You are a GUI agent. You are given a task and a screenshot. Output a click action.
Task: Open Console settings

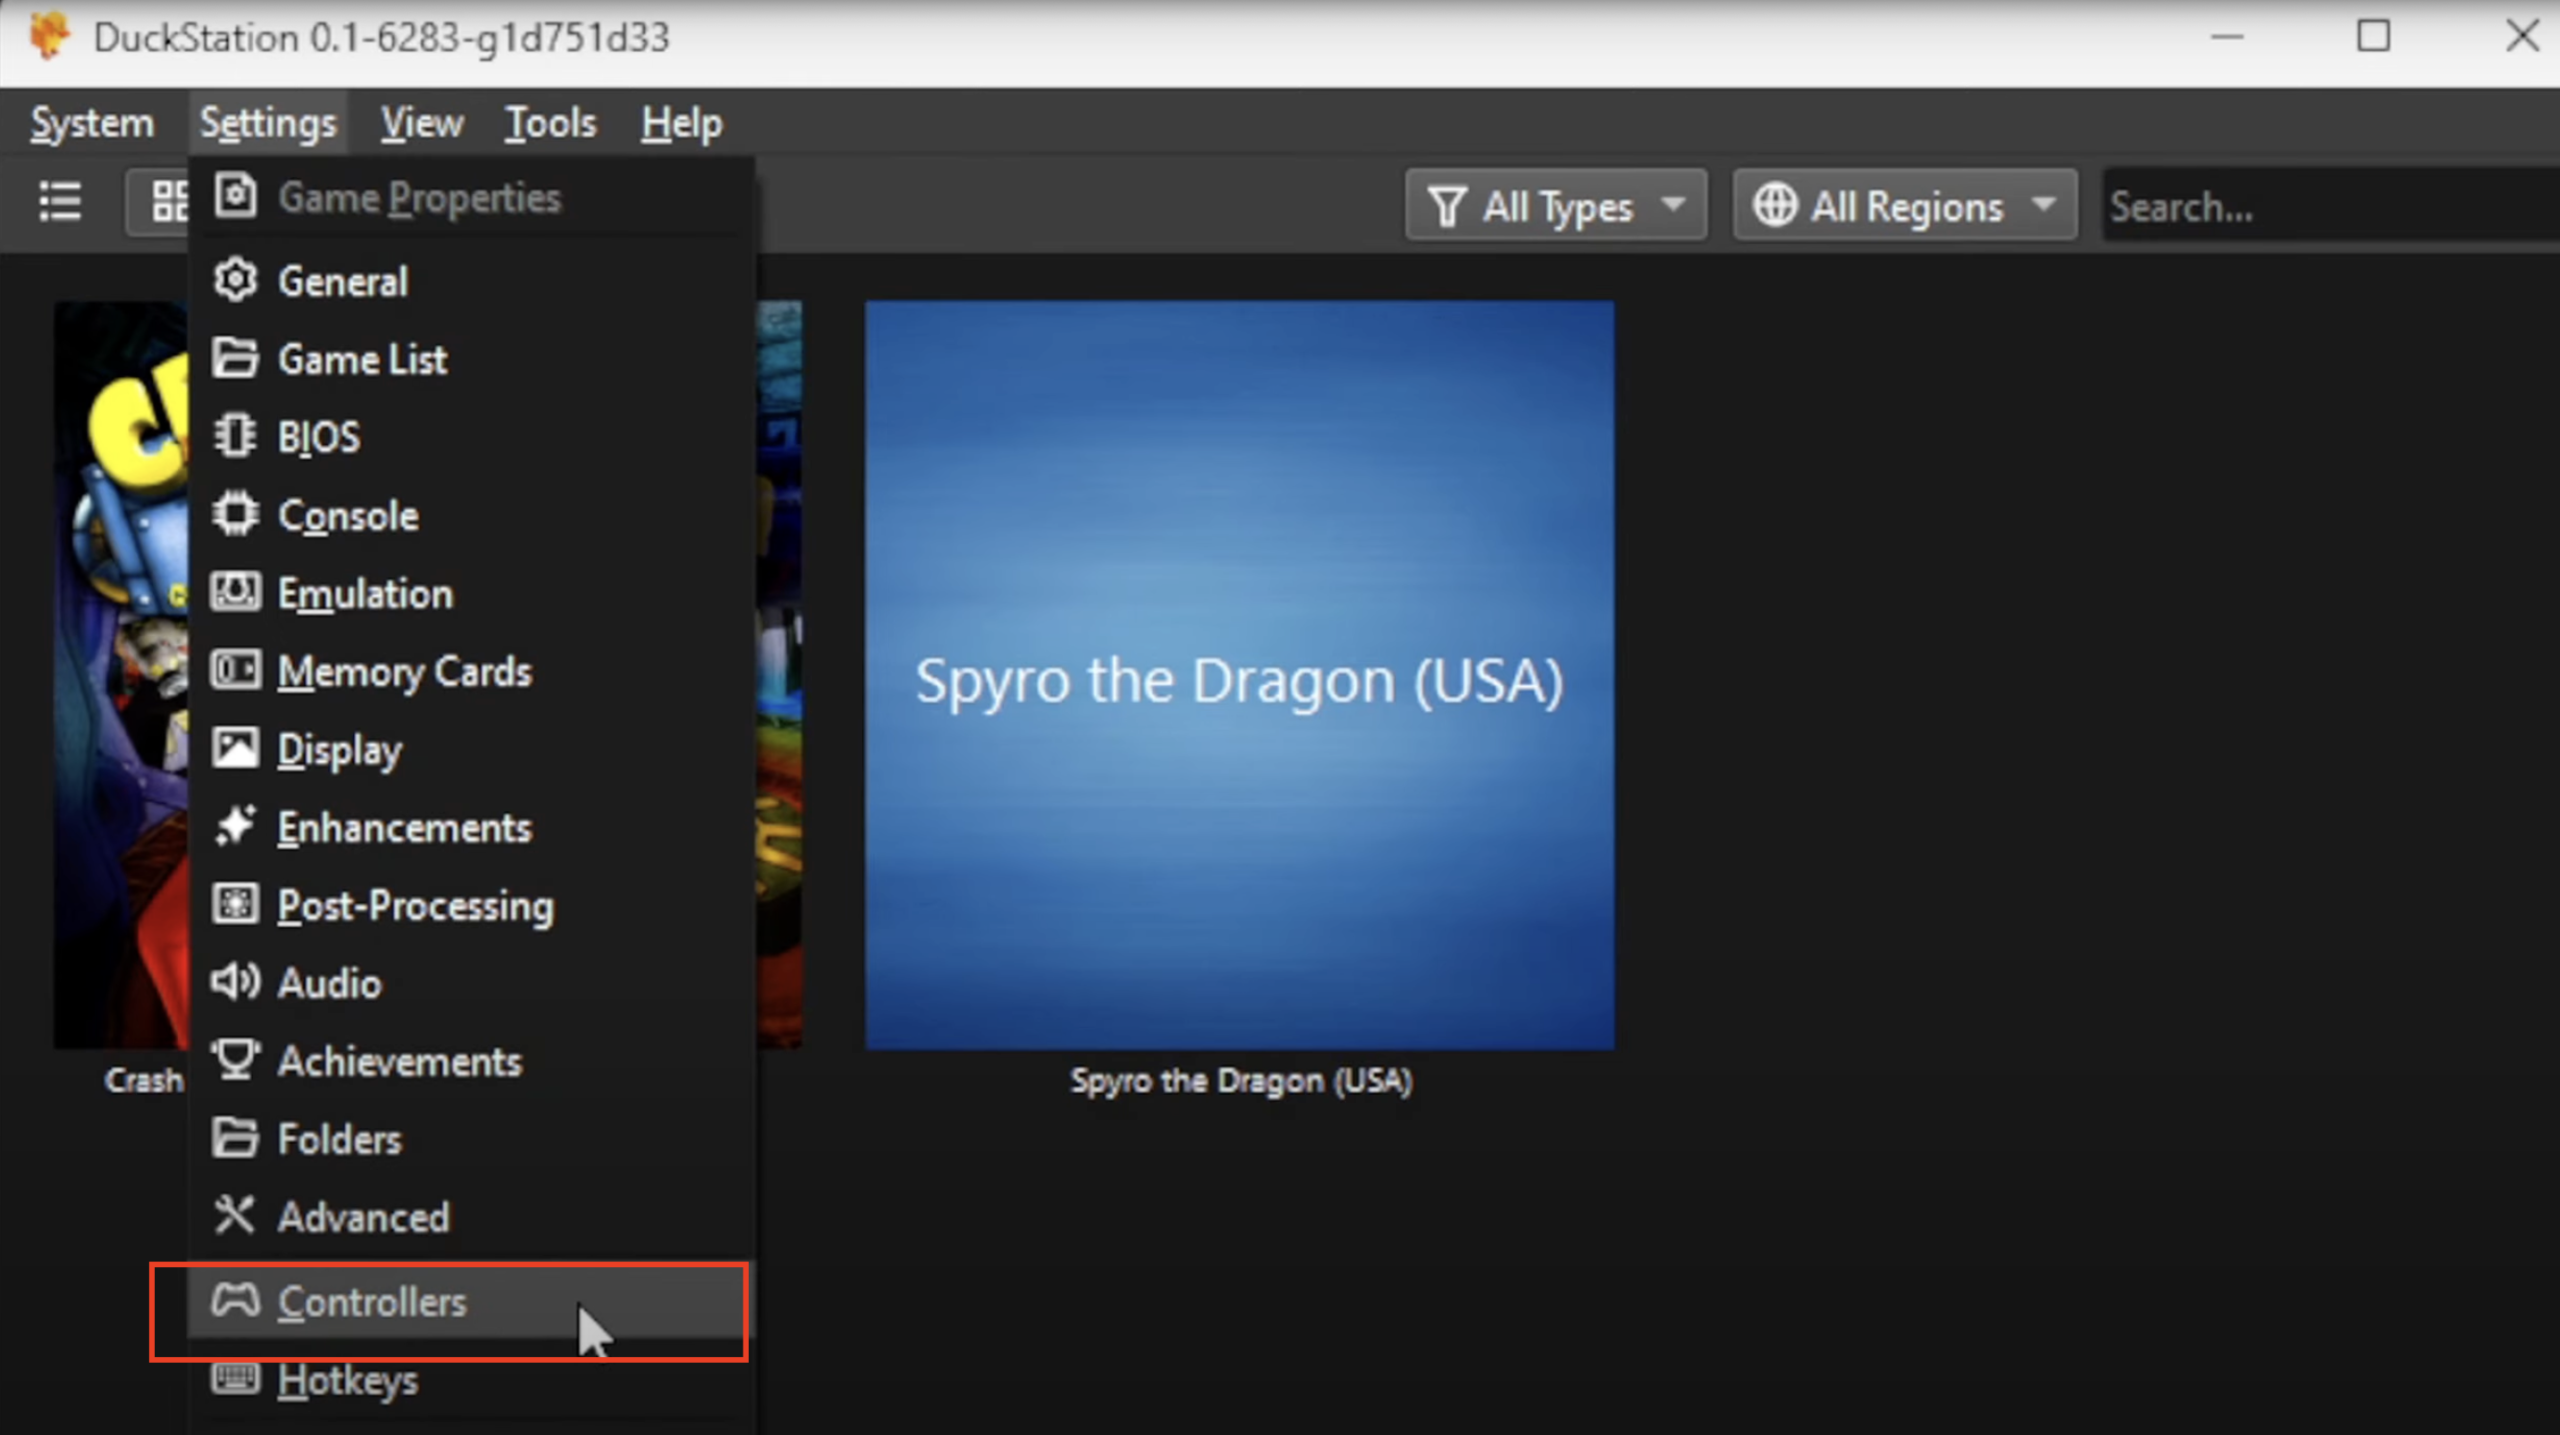click(472, 515)
